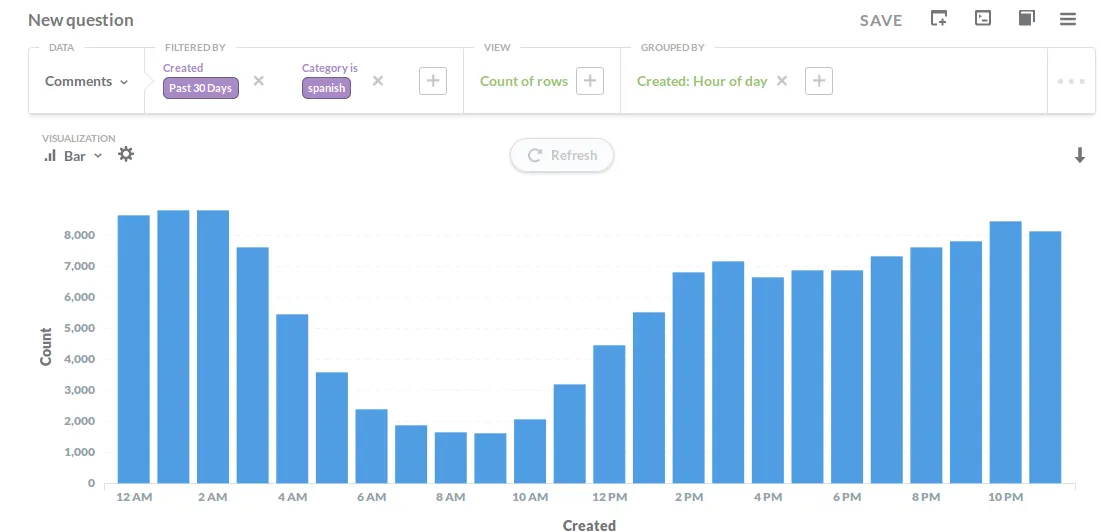
Task: Remove the Created: Hour of day grouping
Action: click(782, 81)
